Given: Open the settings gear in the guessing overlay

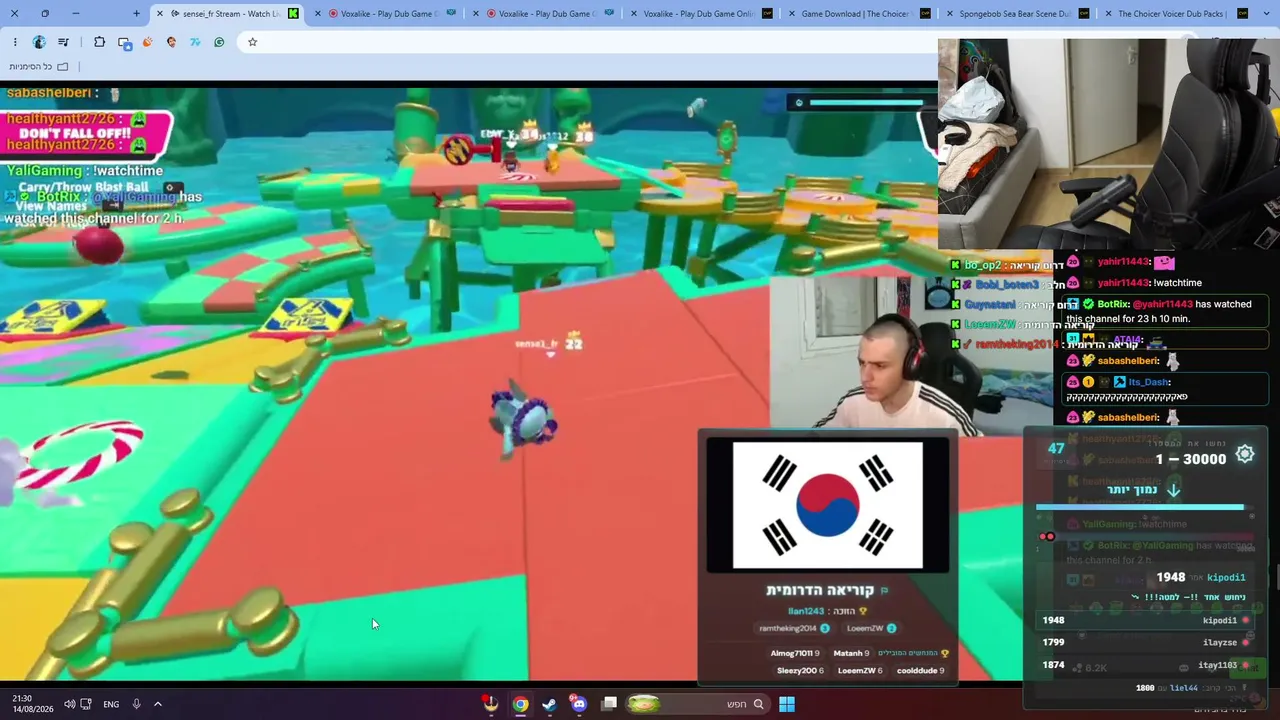Looking at the screenshot, I should pos(1245,454).
